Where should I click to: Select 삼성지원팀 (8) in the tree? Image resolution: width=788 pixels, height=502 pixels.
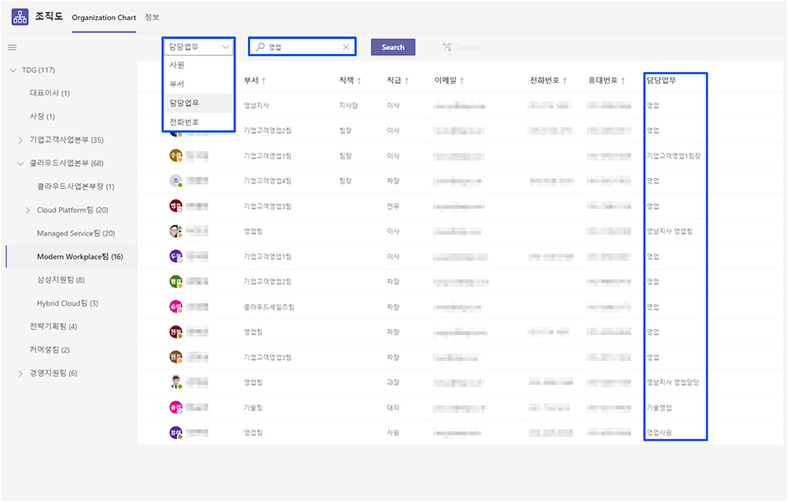[x=61, y=280]
